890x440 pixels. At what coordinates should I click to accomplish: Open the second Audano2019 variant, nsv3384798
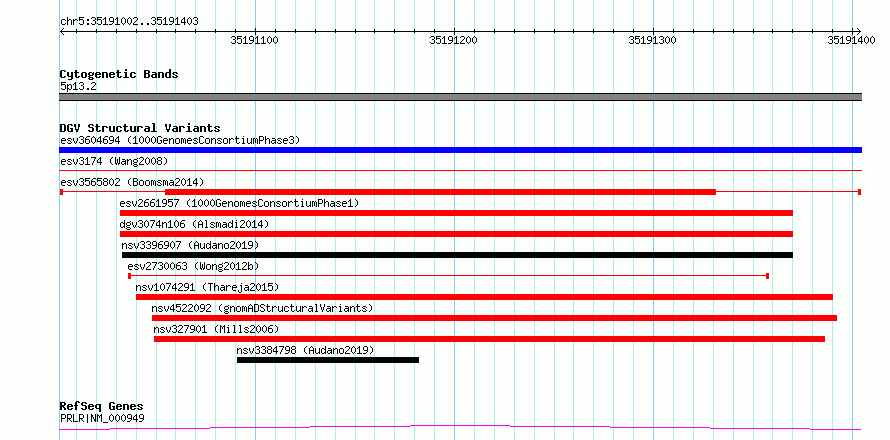coord(305,350)
